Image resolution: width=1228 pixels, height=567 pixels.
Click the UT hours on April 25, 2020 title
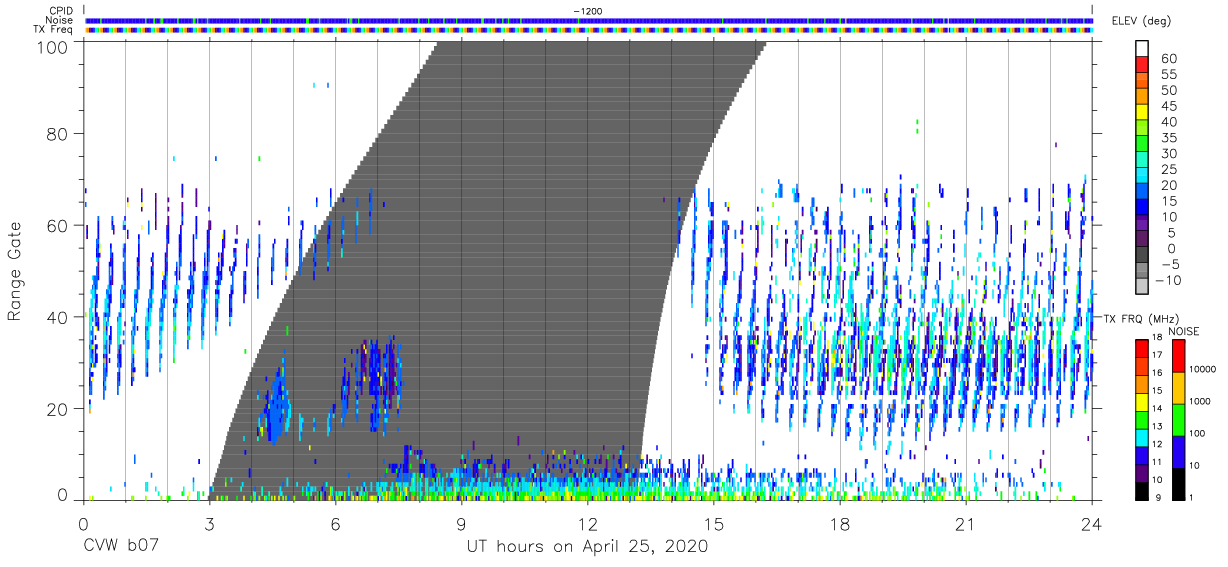587,546
